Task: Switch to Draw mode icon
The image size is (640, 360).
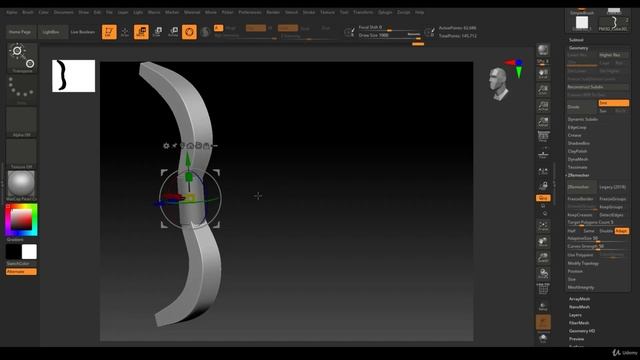Action: tap(125, 32)
